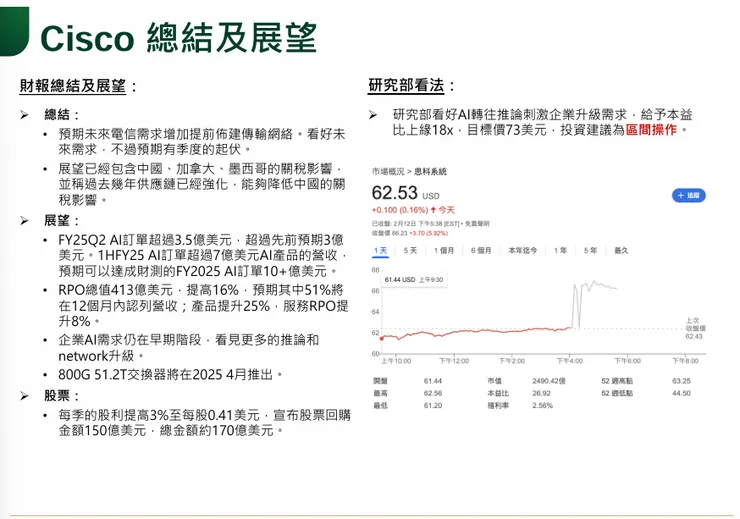
Task: Switch to the 1年 chart tab
Action: click(x=560, y=251)
